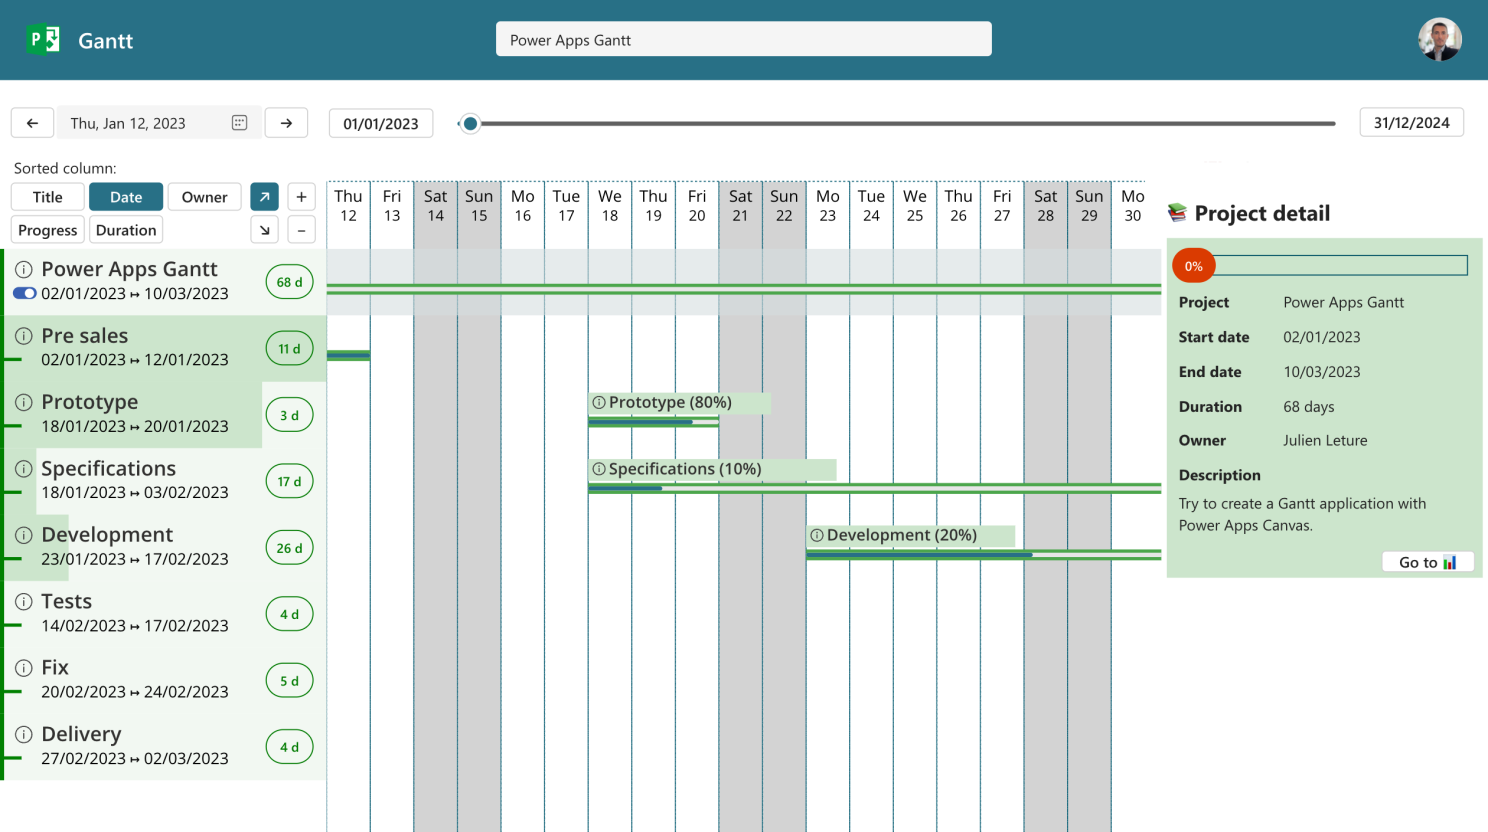The height and width of the screenshot is (832, 1488).
Task: Click the 3 d duration badge for Prototype
Action: pyautogui.click(x=289, y=415)
